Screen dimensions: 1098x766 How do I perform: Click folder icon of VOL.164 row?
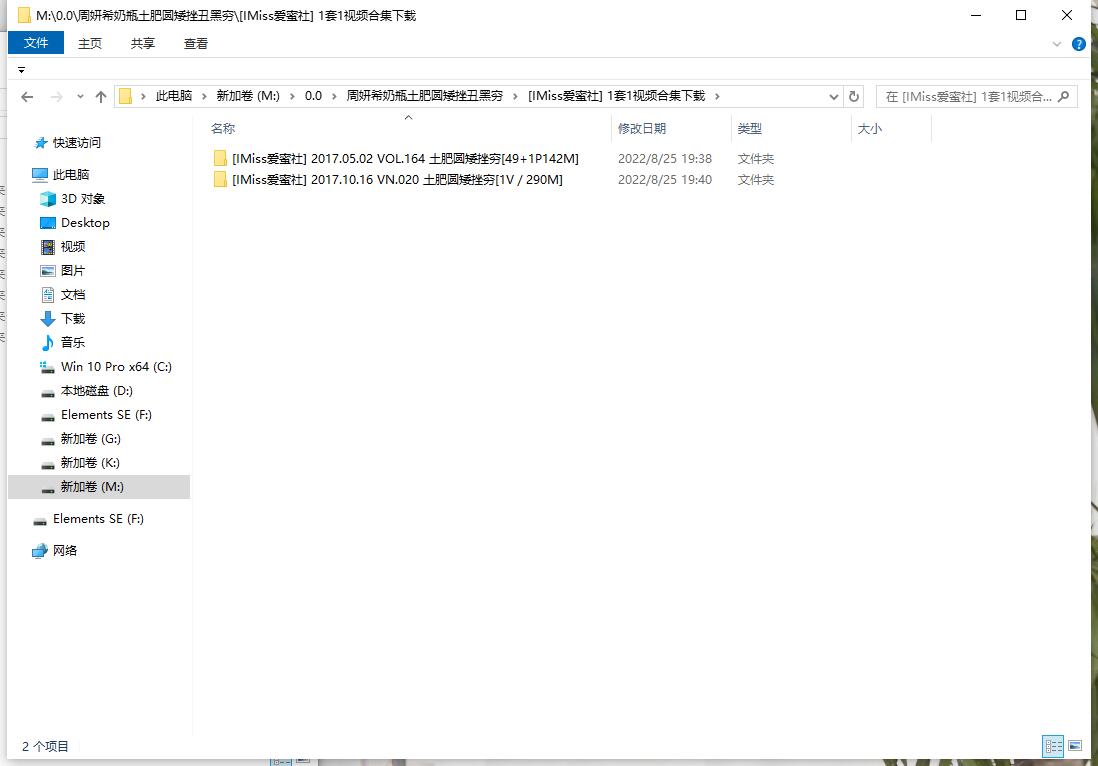[220, 159]
